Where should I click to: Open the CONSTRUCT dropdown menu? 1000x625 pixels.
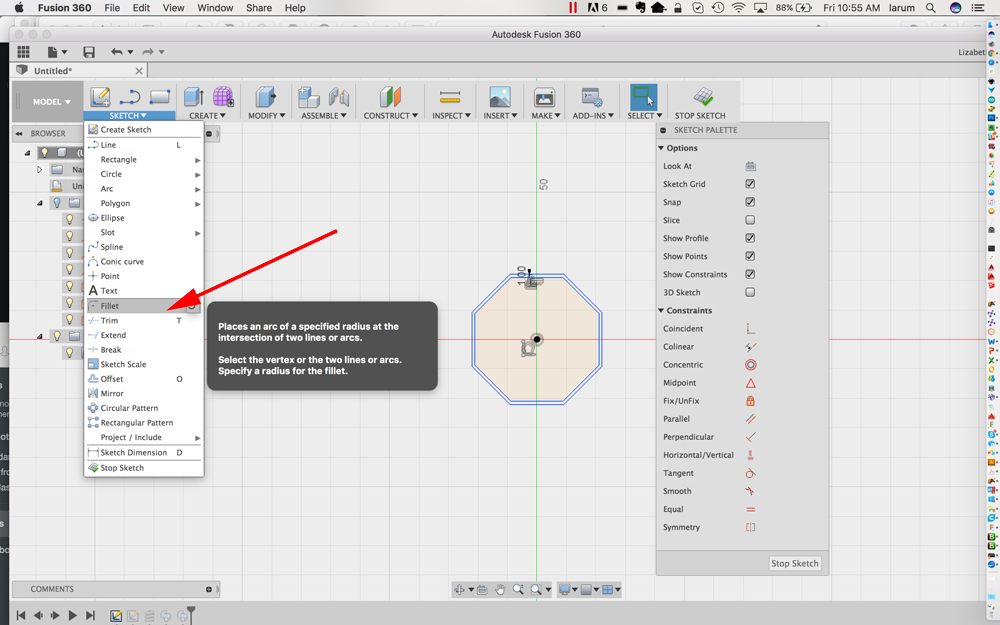pos(391,115)
